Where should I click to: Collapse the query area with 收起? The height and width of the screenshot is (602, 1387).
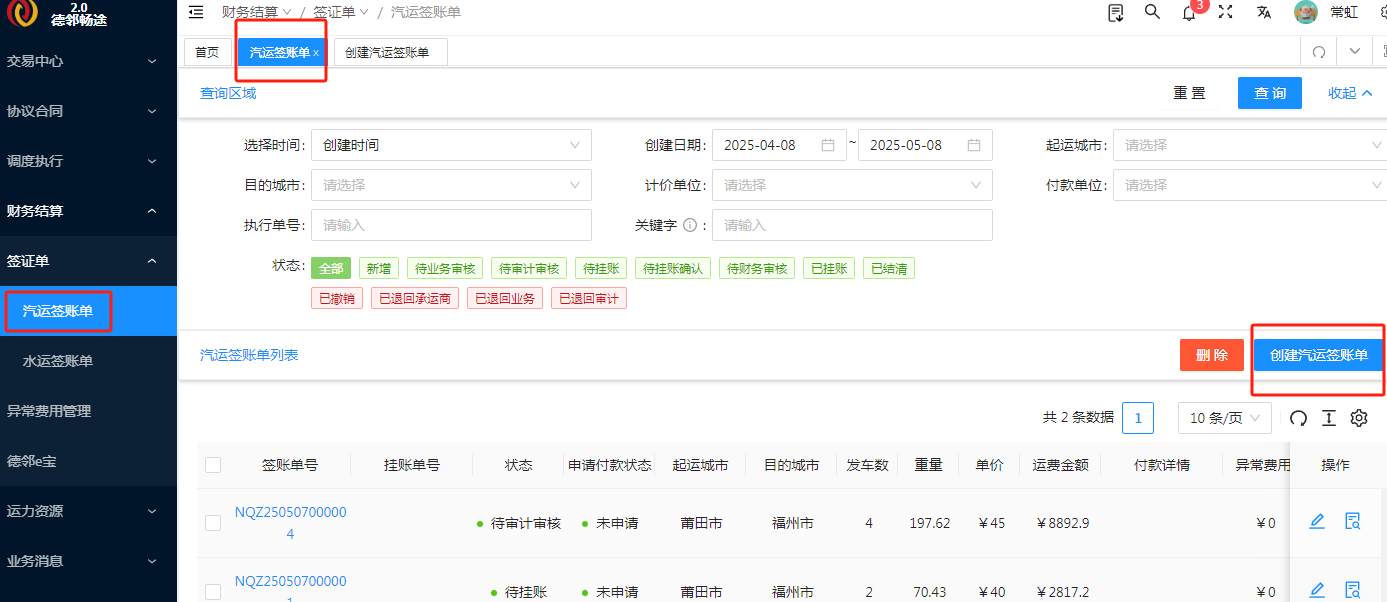pos(1349,93)
